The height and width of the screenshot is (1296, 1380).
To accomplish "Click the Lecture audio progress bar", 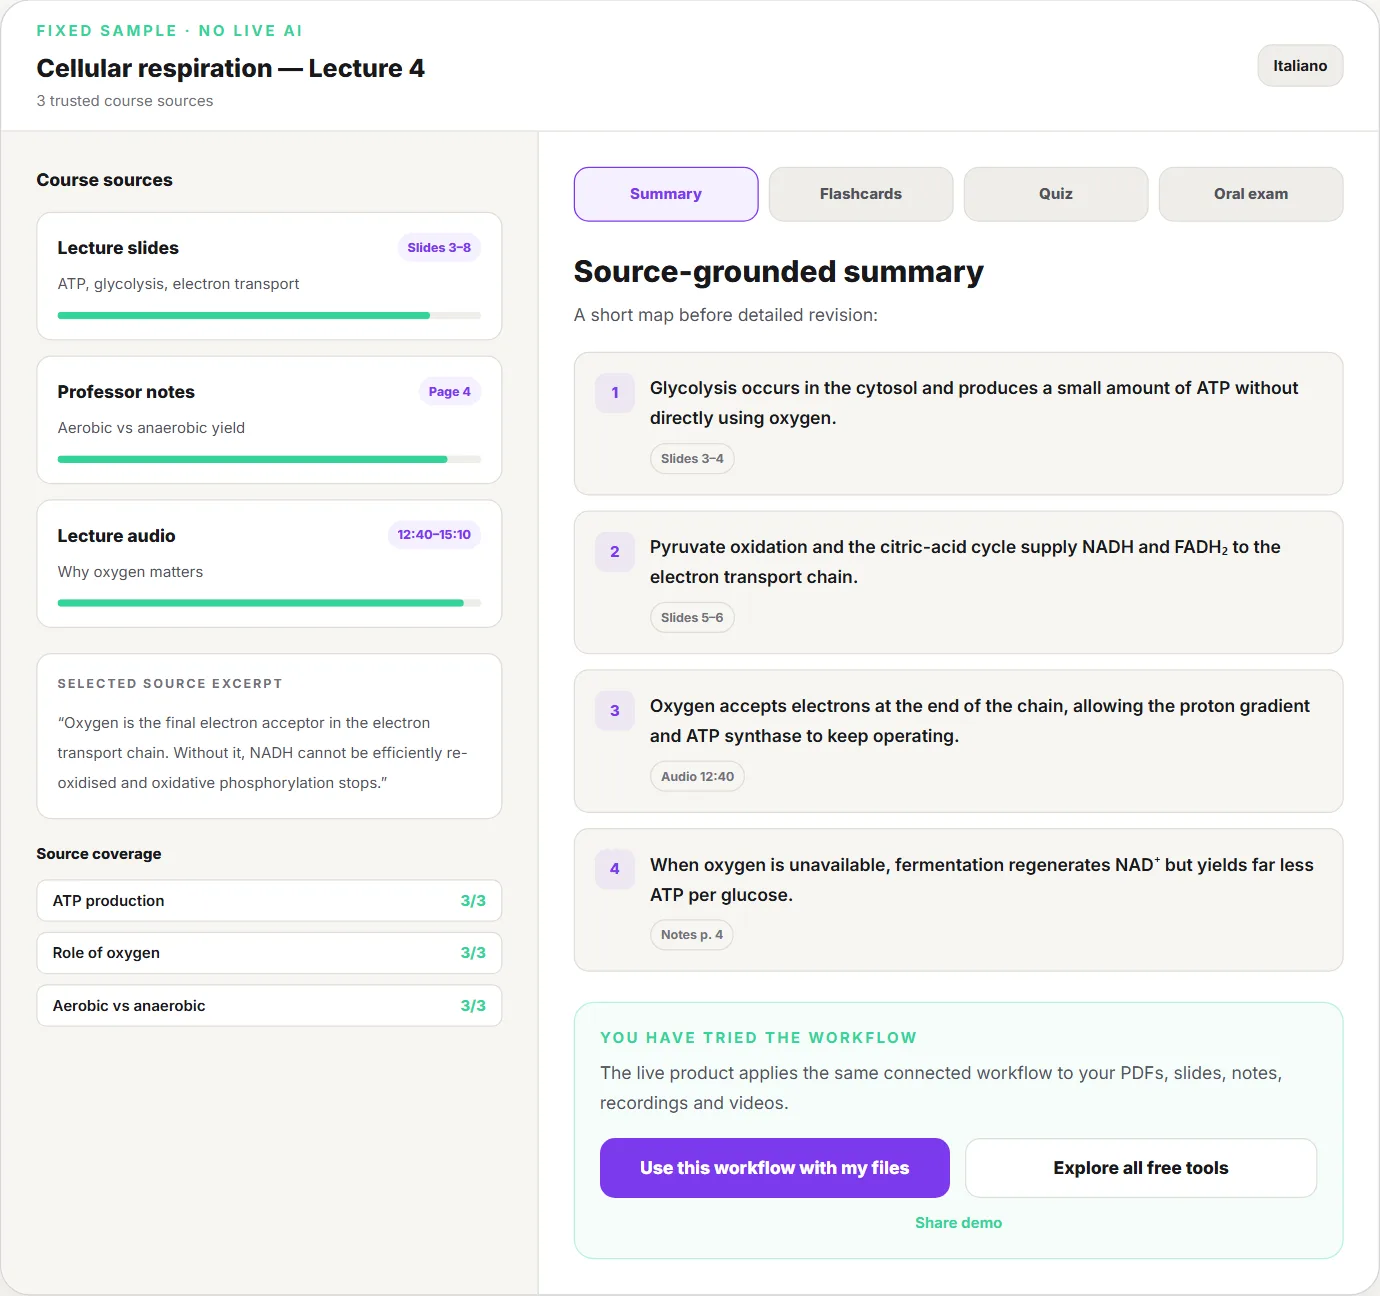I will click(269, 603).
